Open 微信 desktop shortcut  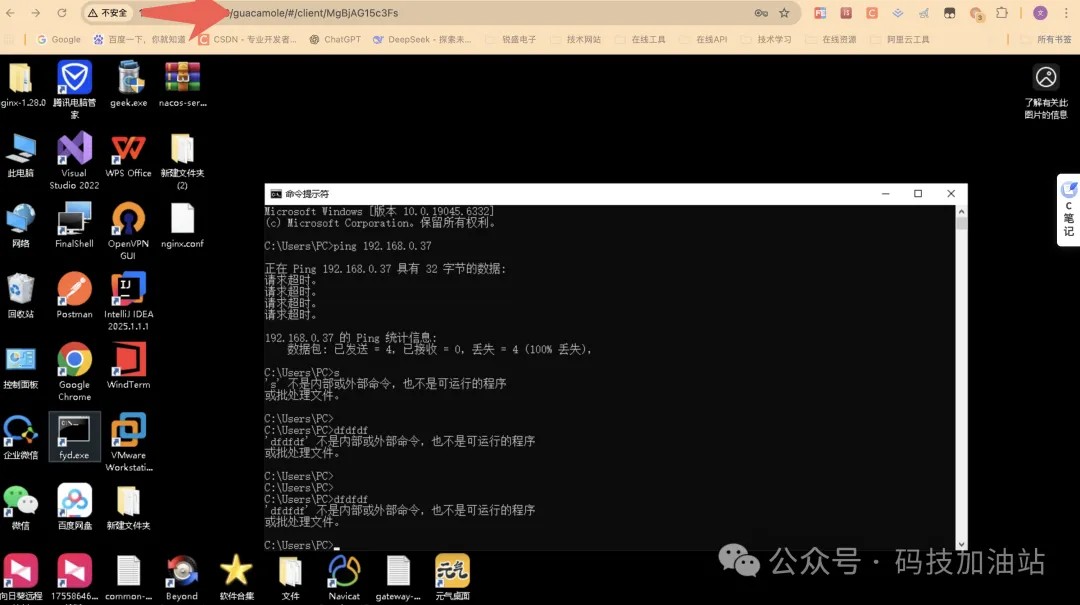click(x=21, y=507)
